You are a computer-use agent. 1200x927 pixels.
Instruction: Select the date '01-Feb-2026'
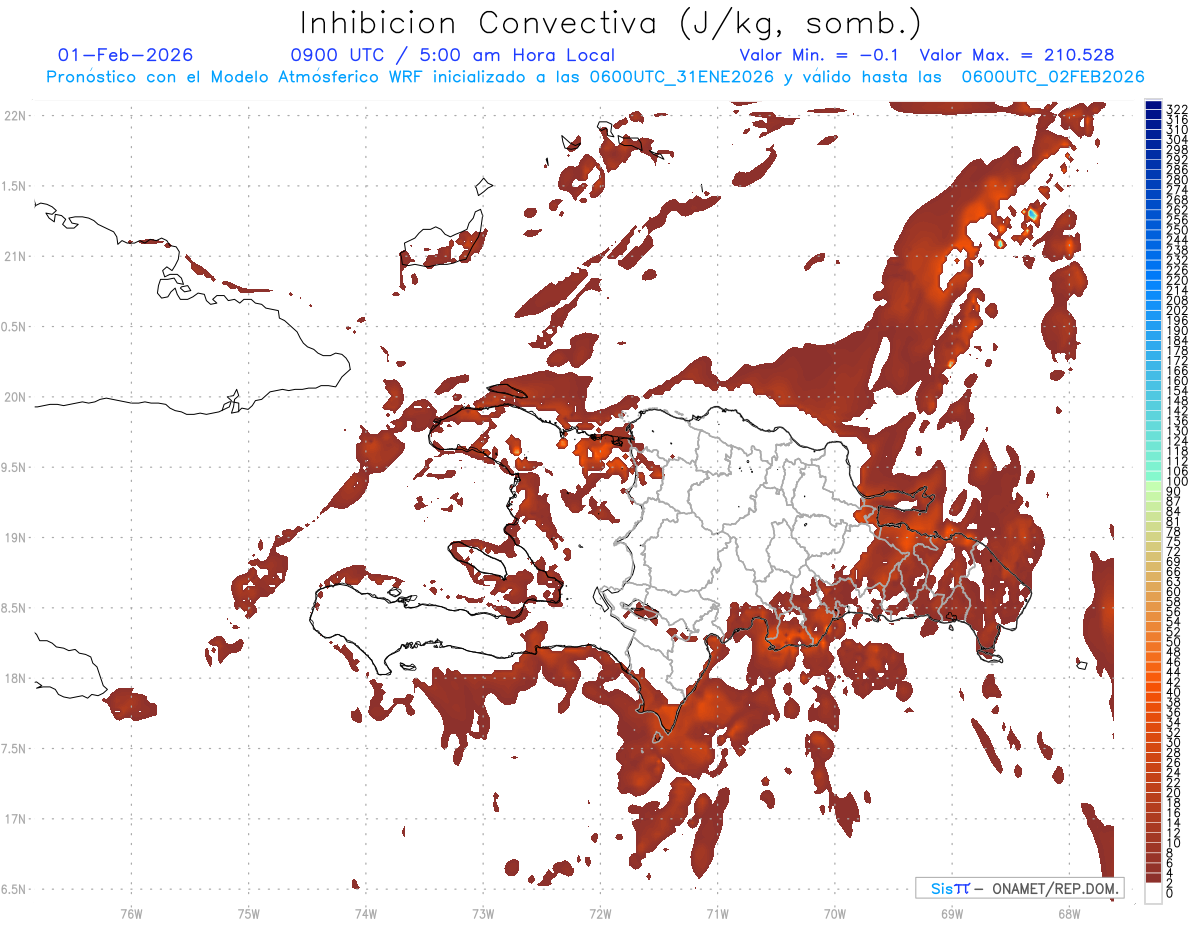(126, 55)
